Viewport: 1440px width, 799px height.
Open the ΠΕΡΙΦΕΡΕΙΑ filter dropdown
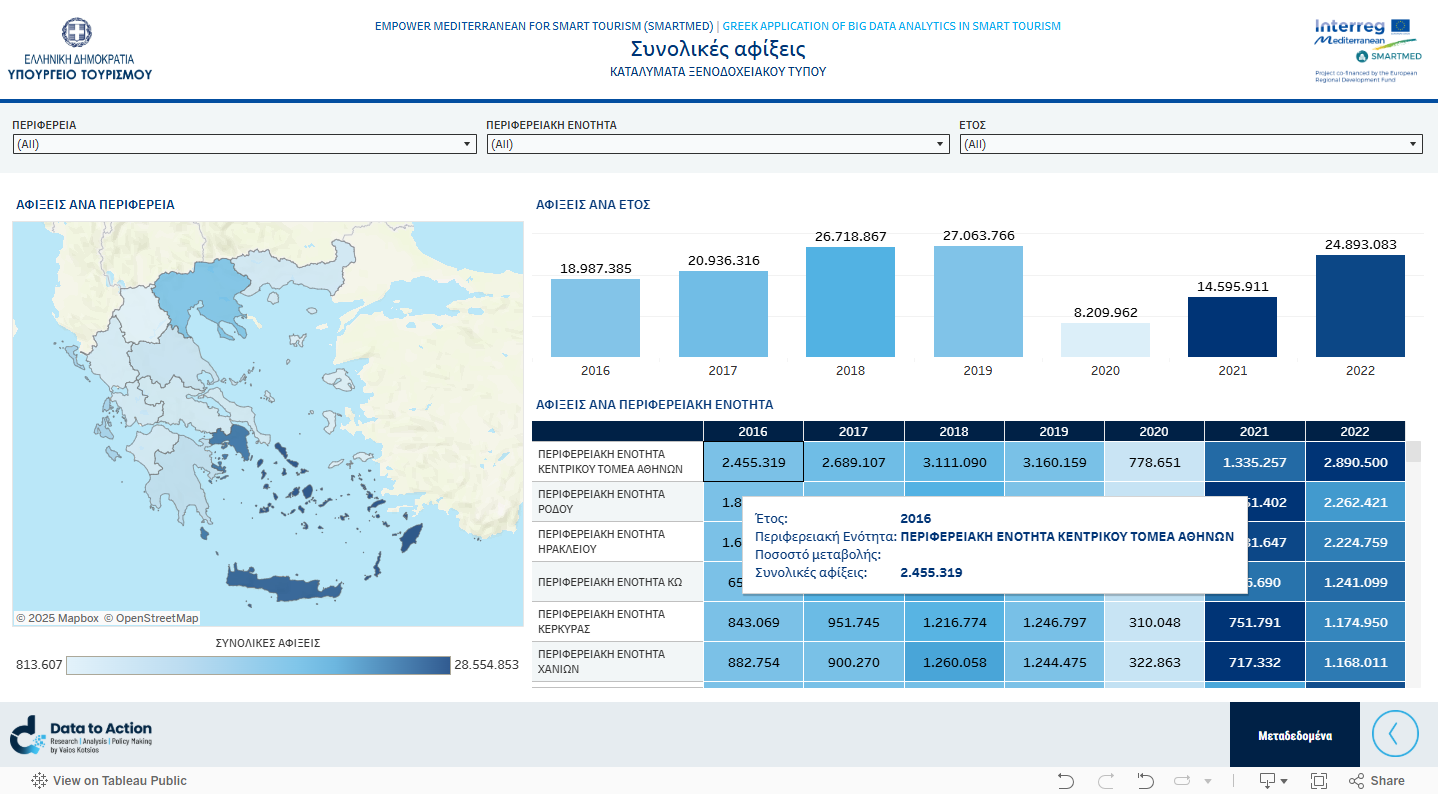[x=244, y=144]
